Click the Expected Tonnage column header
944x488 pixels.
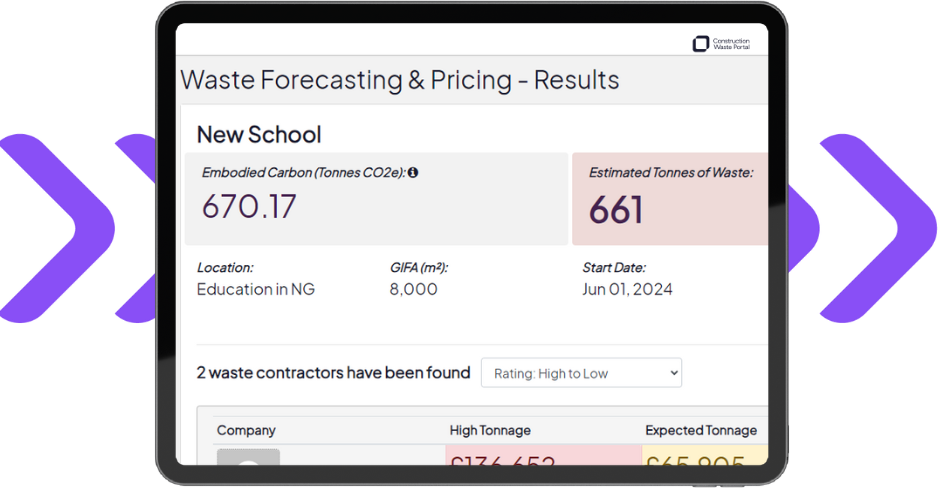[x=701, y=430]
